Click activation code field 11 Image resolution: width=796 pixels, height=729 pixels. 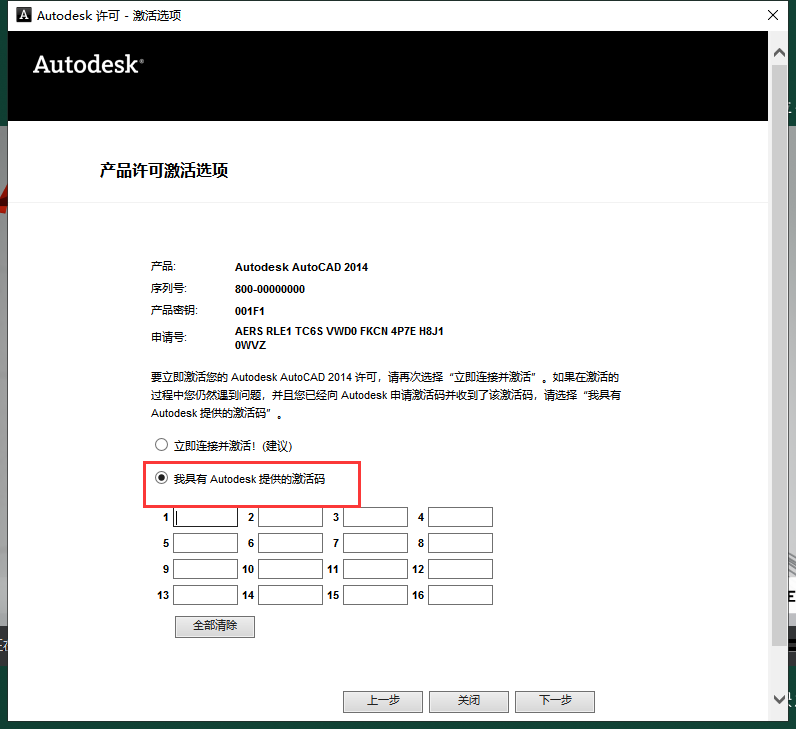[x=375, y=569]
